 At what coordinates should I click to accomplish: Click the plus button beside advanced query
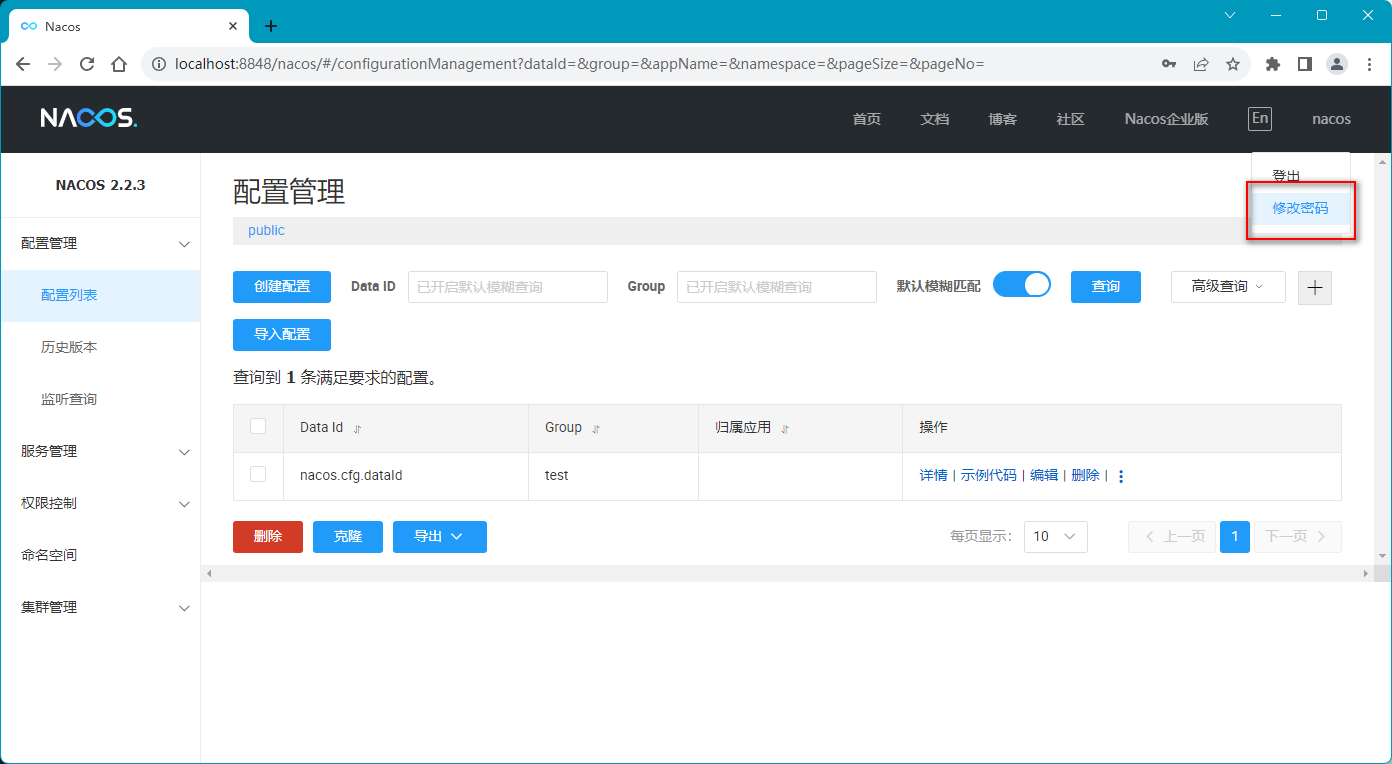1315,287
